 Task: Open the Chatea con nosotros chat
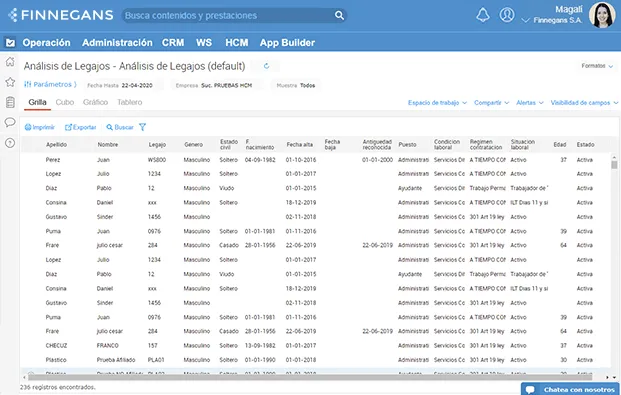pos(571,389)
